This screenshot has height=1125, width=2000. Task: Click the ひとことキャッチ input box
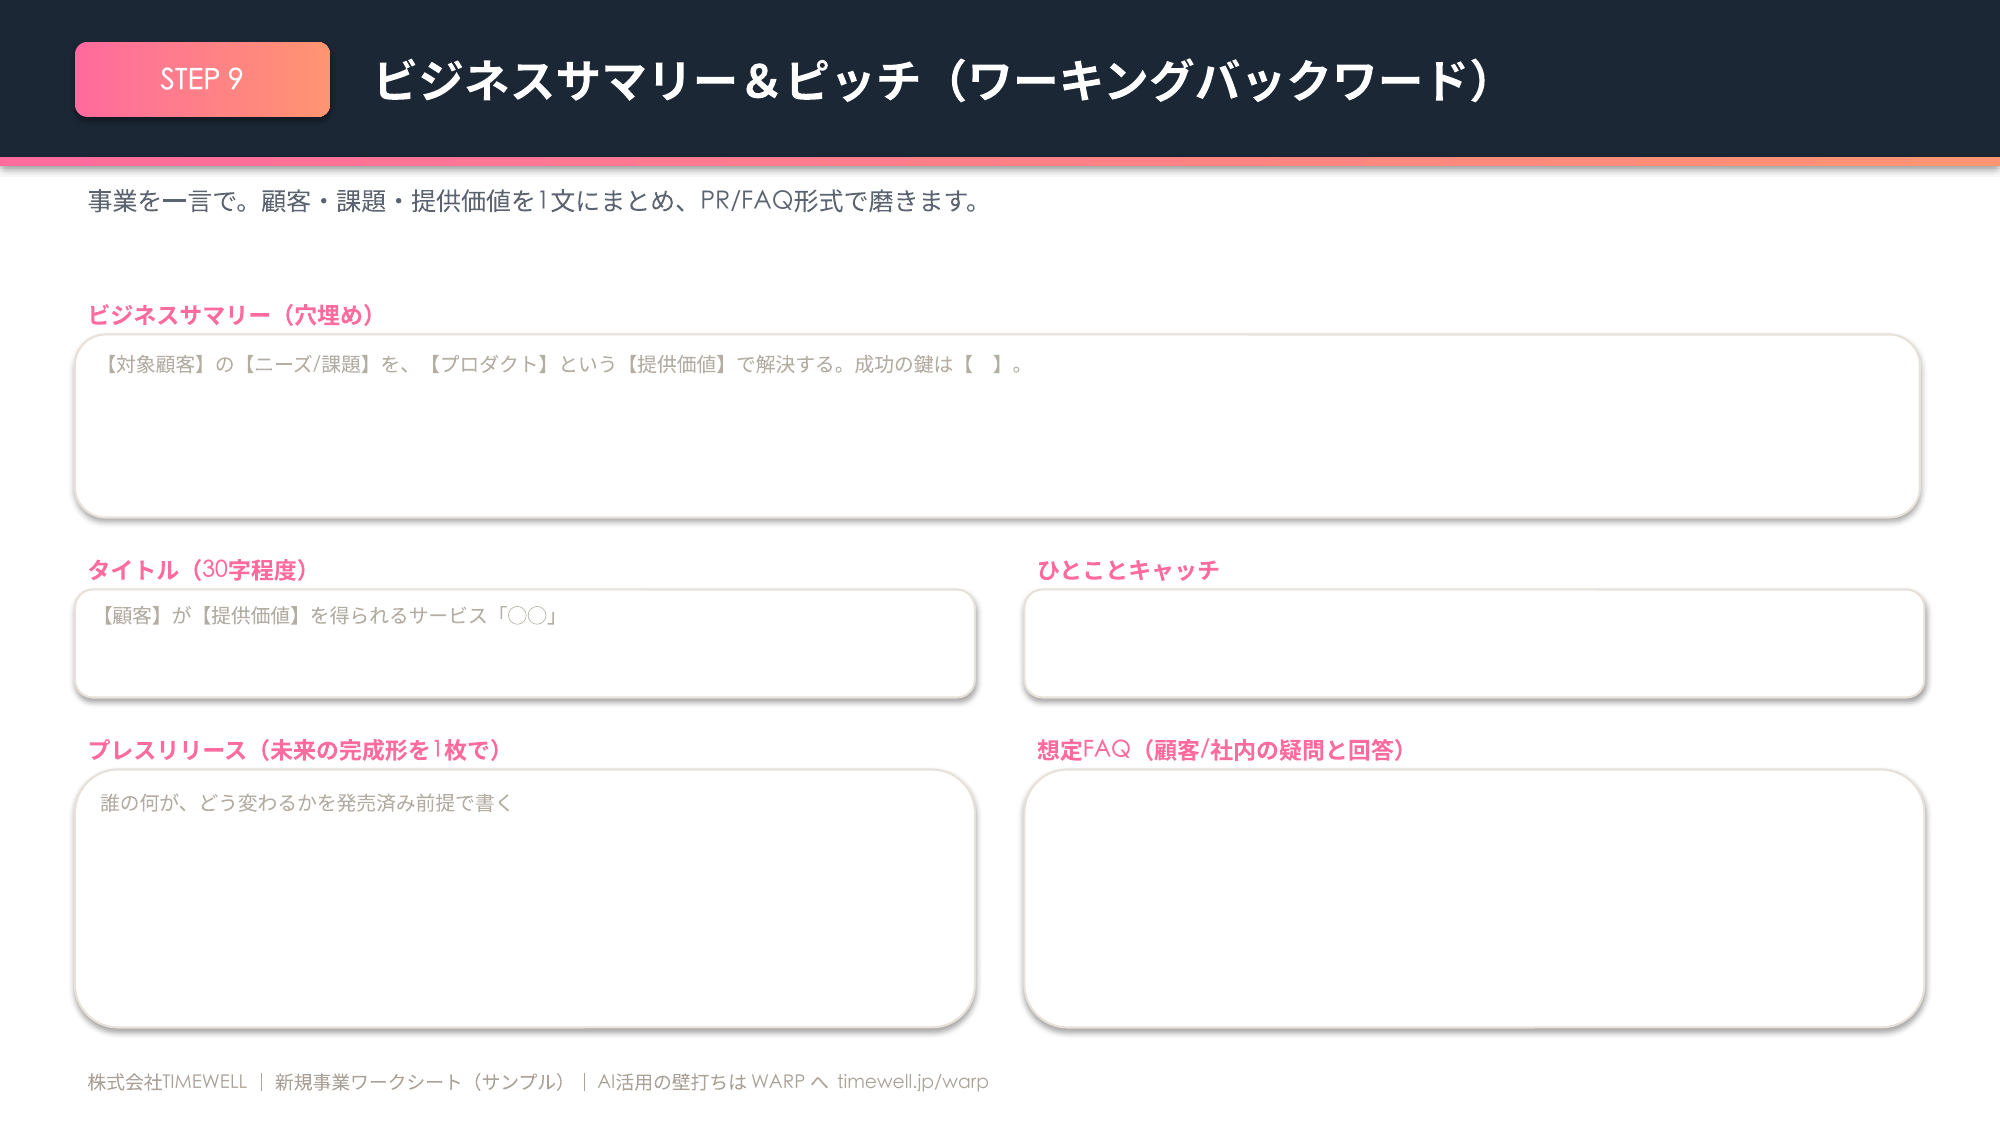tap(1474, 644)
